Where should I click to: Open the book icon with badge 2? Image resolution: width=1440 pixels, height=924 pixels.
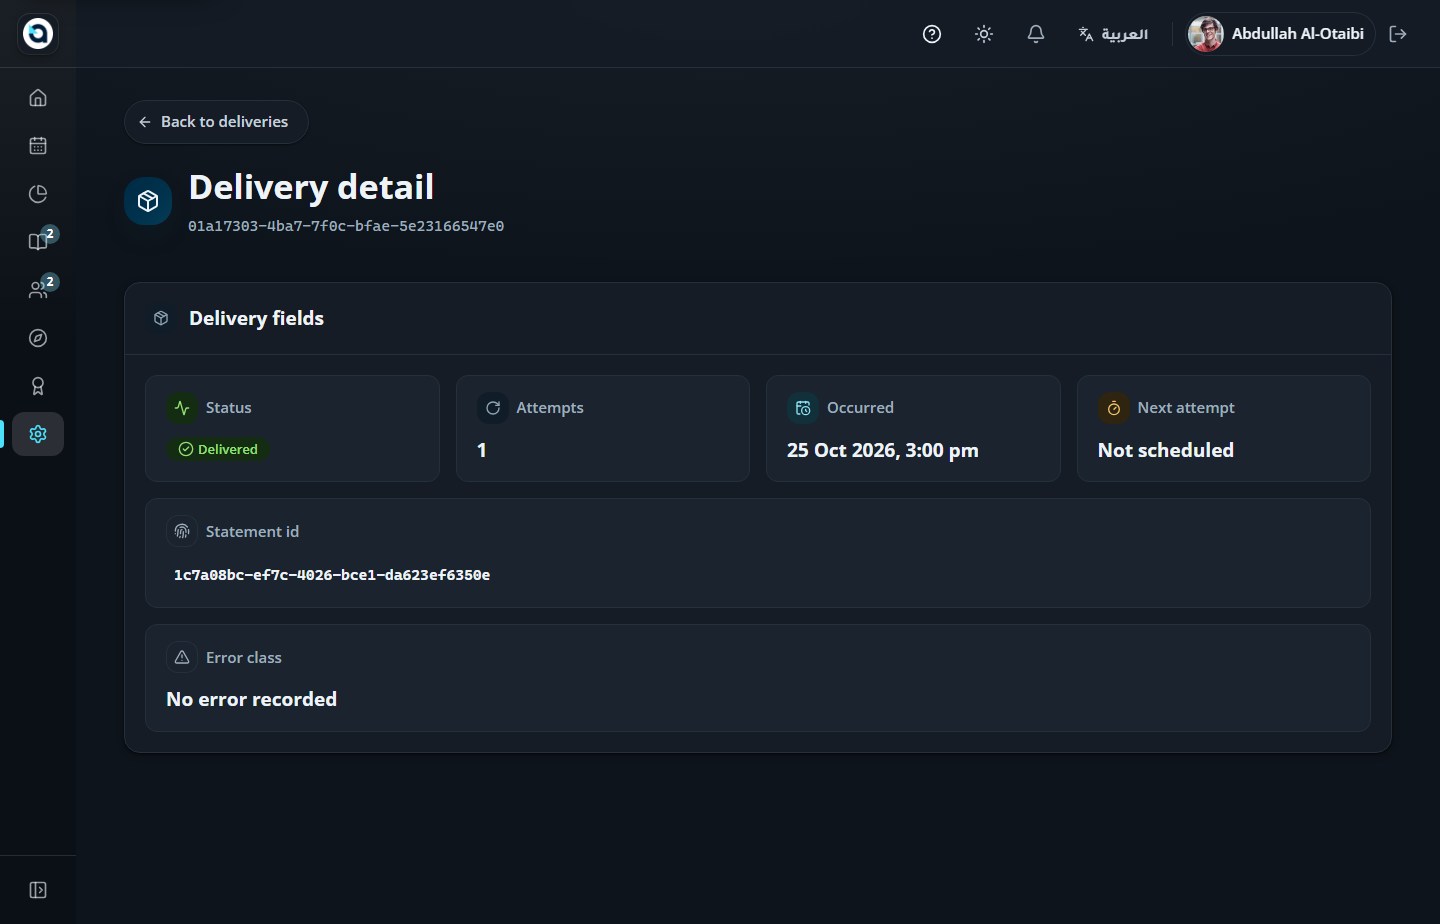pos(38,242)
